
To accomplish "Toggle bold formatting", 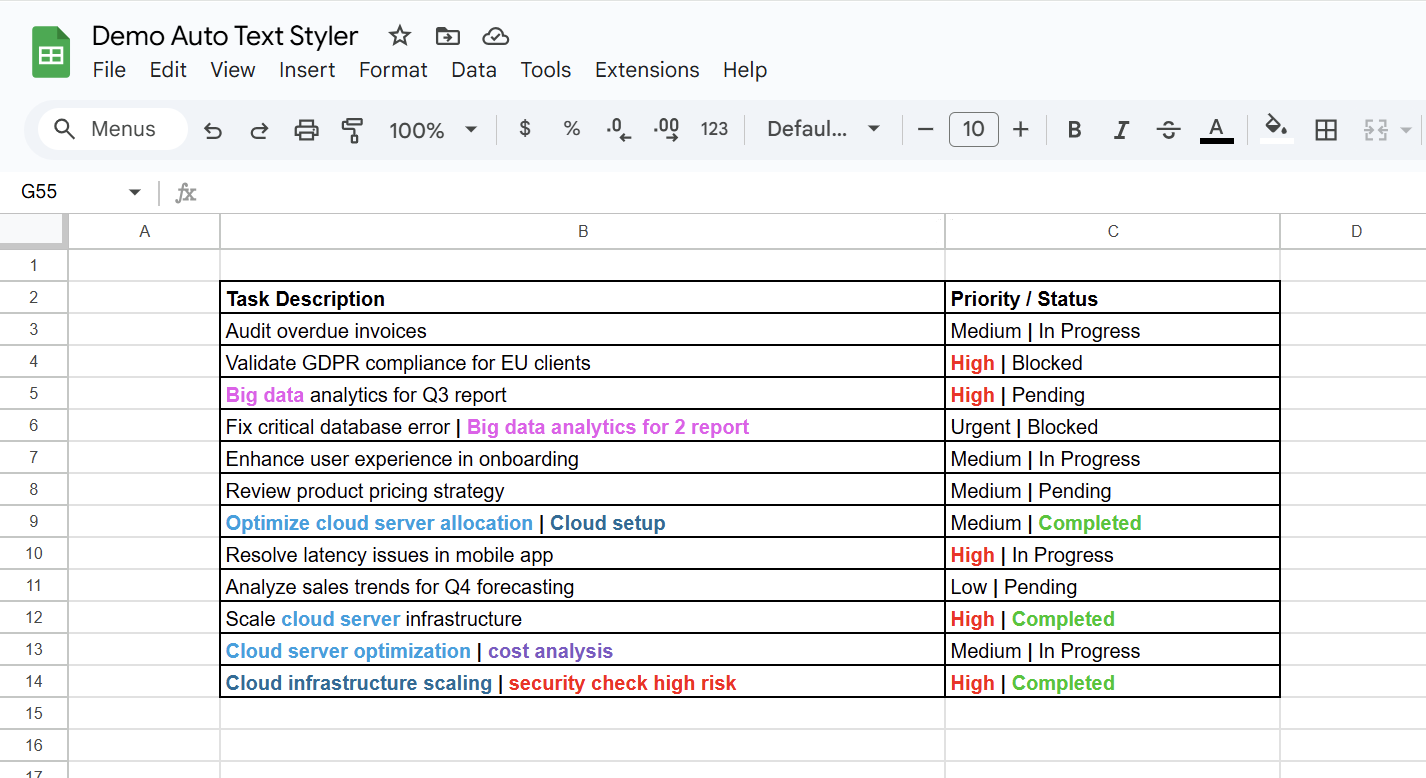I will click(1073, 129).
